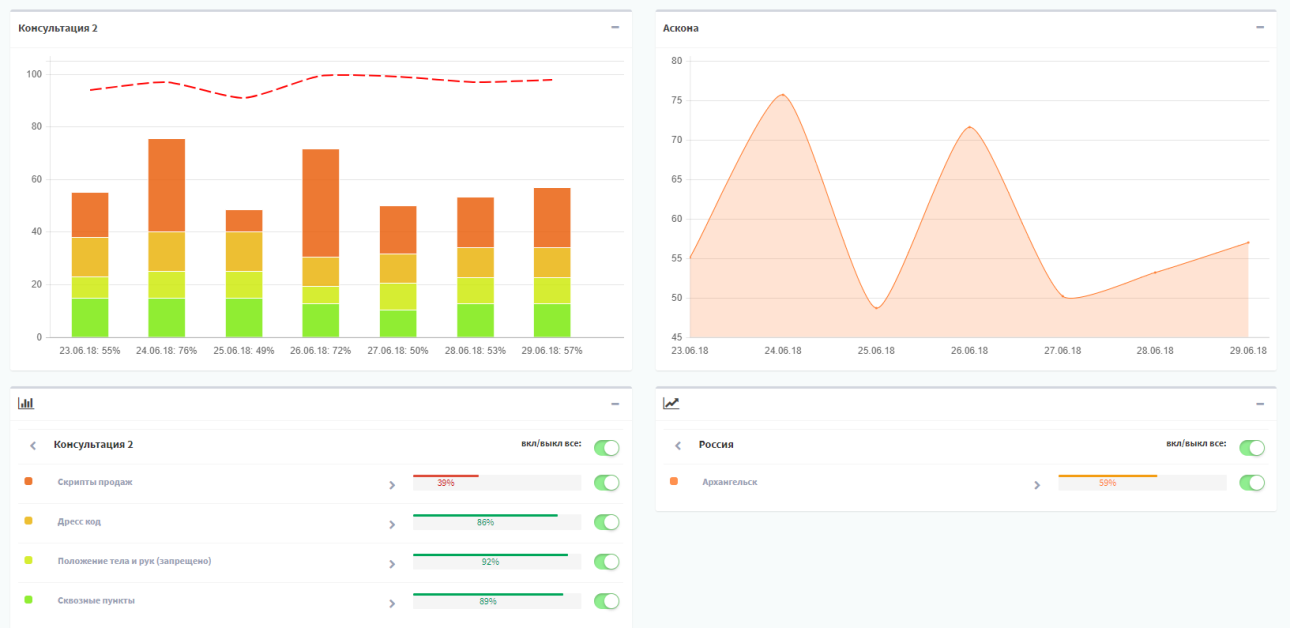1290x628 pixels.
Task: Click orange marker beside Архангельск
Action: (x=673, y=481)
